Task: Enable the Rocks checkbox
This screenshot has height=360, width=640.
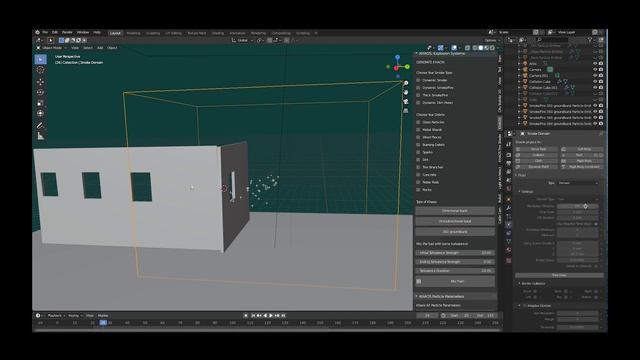Action: click(x=418, y=190)
